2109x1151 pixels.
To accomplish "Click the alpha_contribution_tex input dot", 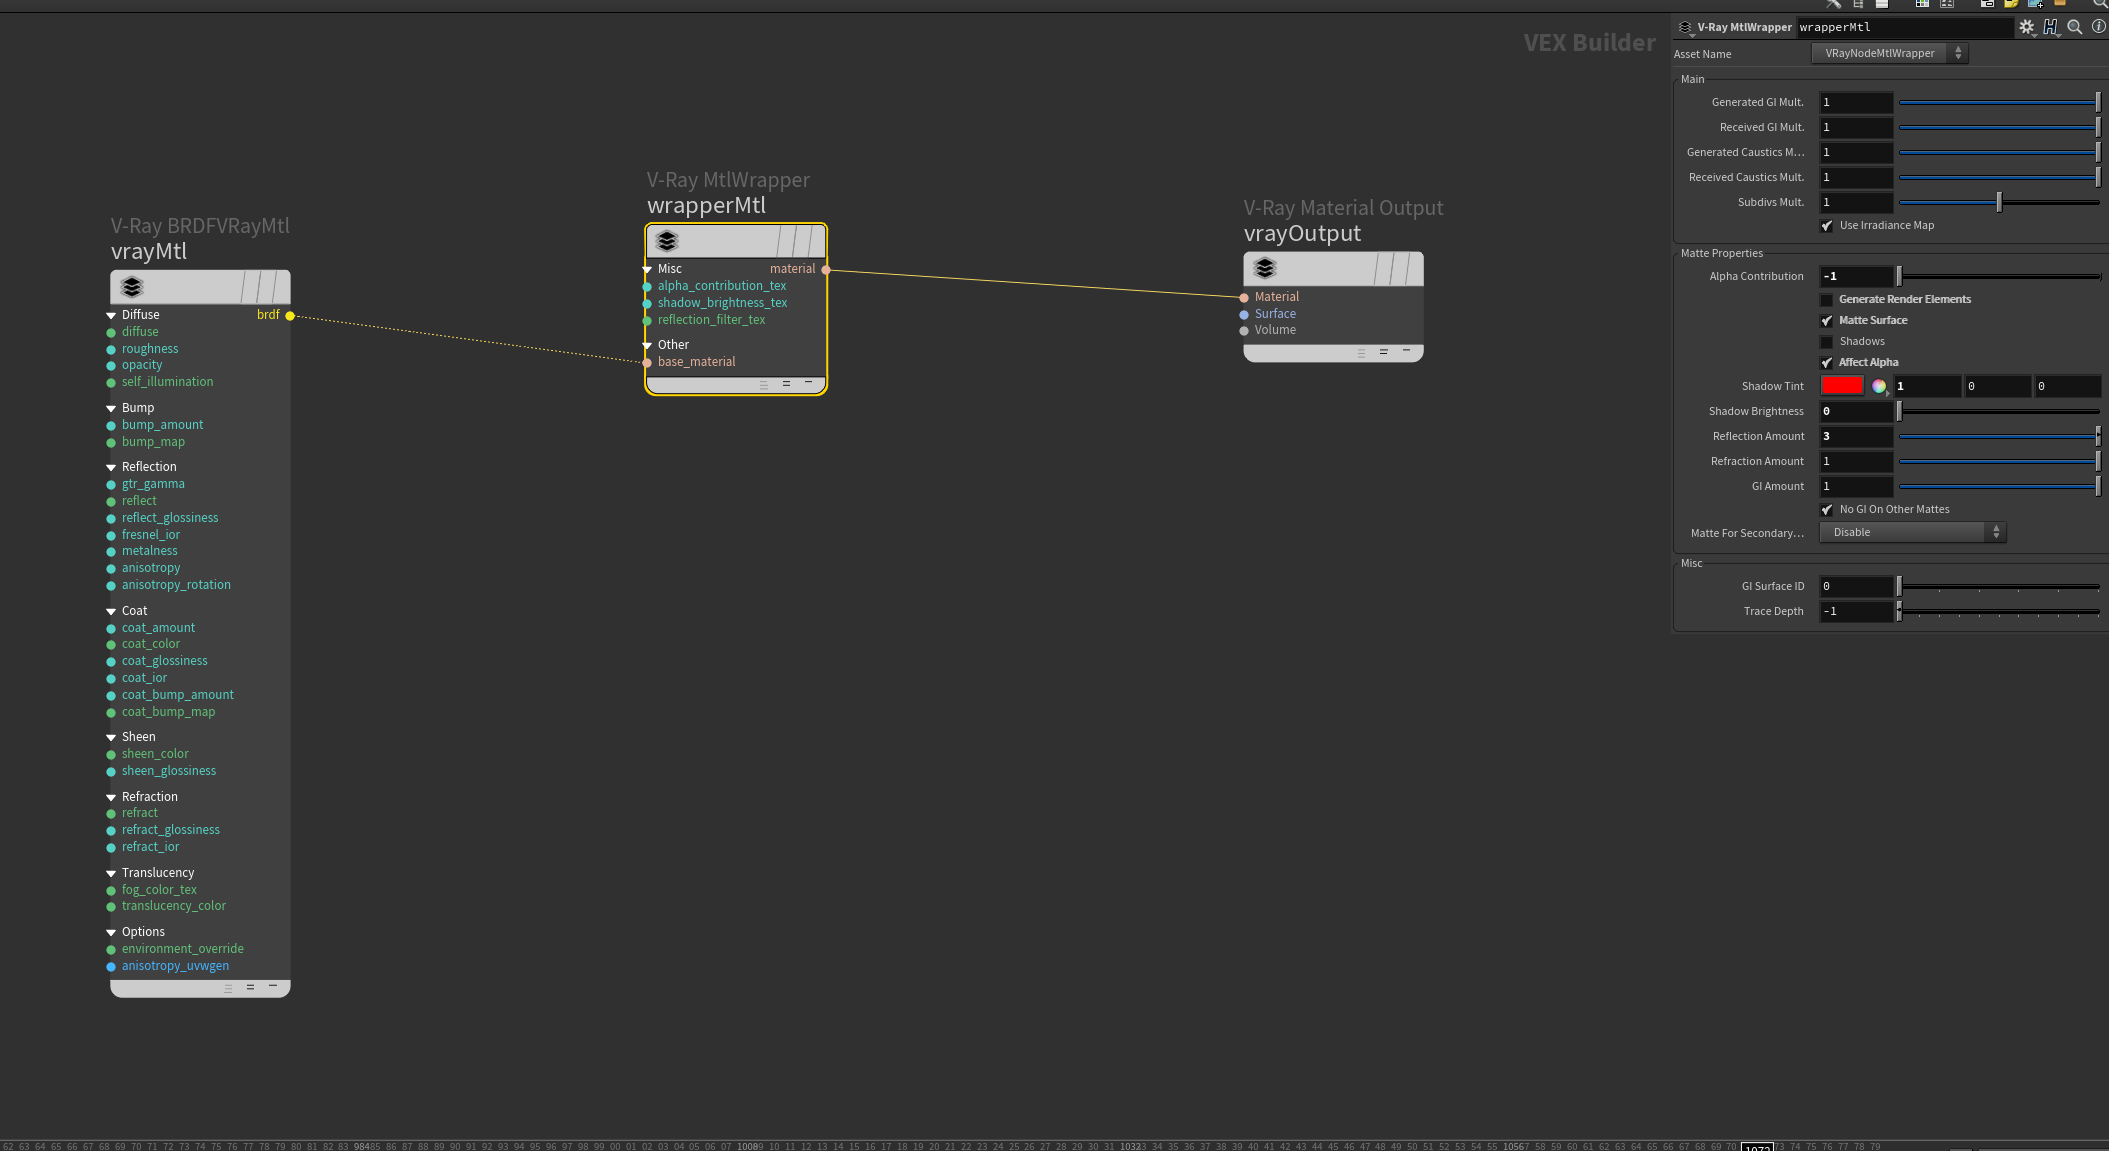I will click(647, 286).
